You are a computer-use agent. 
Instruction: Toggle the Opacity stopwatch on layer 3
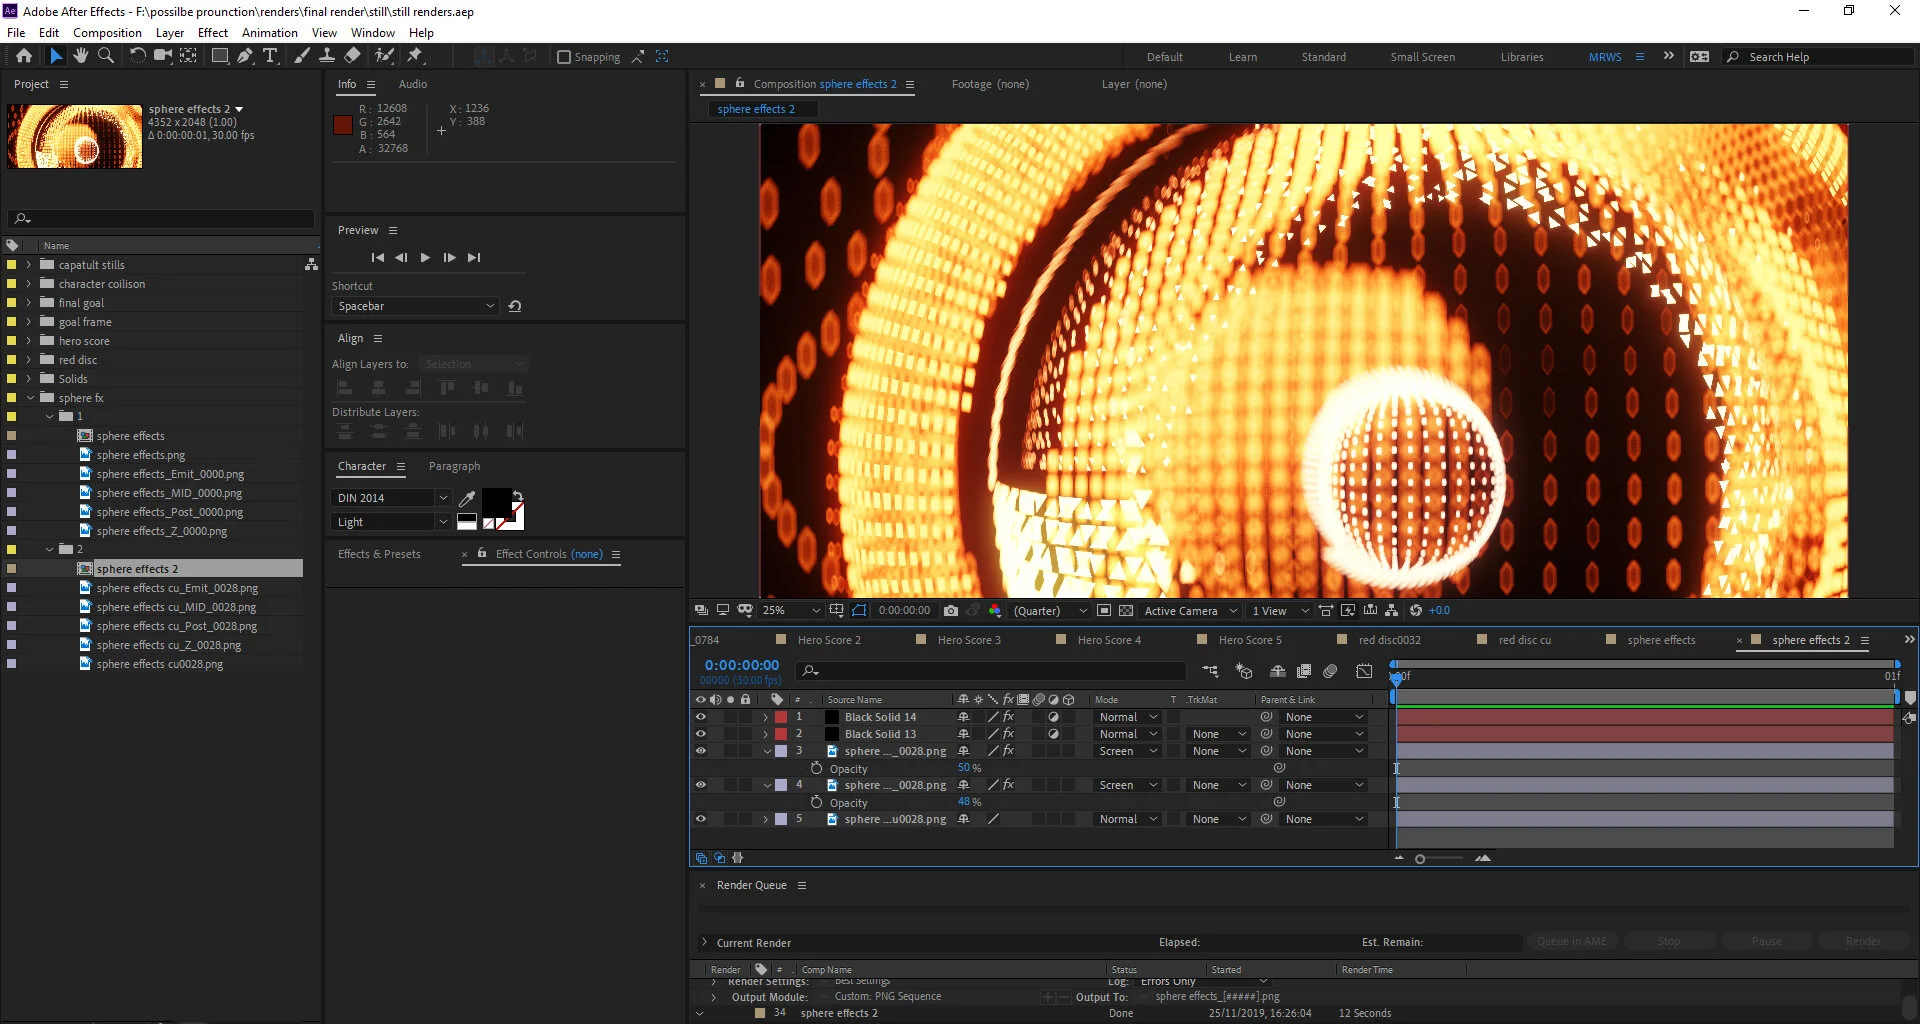pyautogui.click(x=817, y=769)
